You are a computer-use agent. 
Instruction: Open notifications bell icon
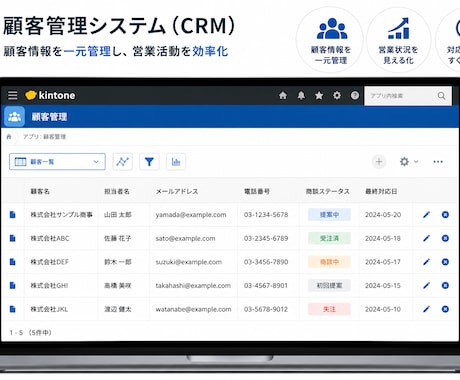(x=301, y=96)
